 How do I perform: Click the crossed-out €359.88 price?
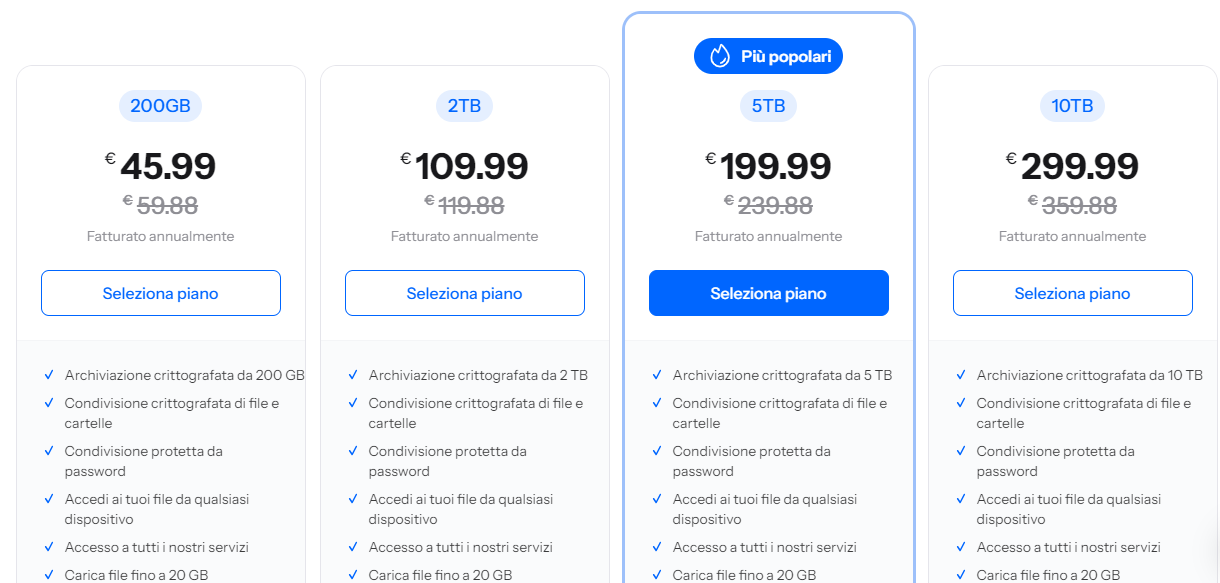tap(1079, 205)
